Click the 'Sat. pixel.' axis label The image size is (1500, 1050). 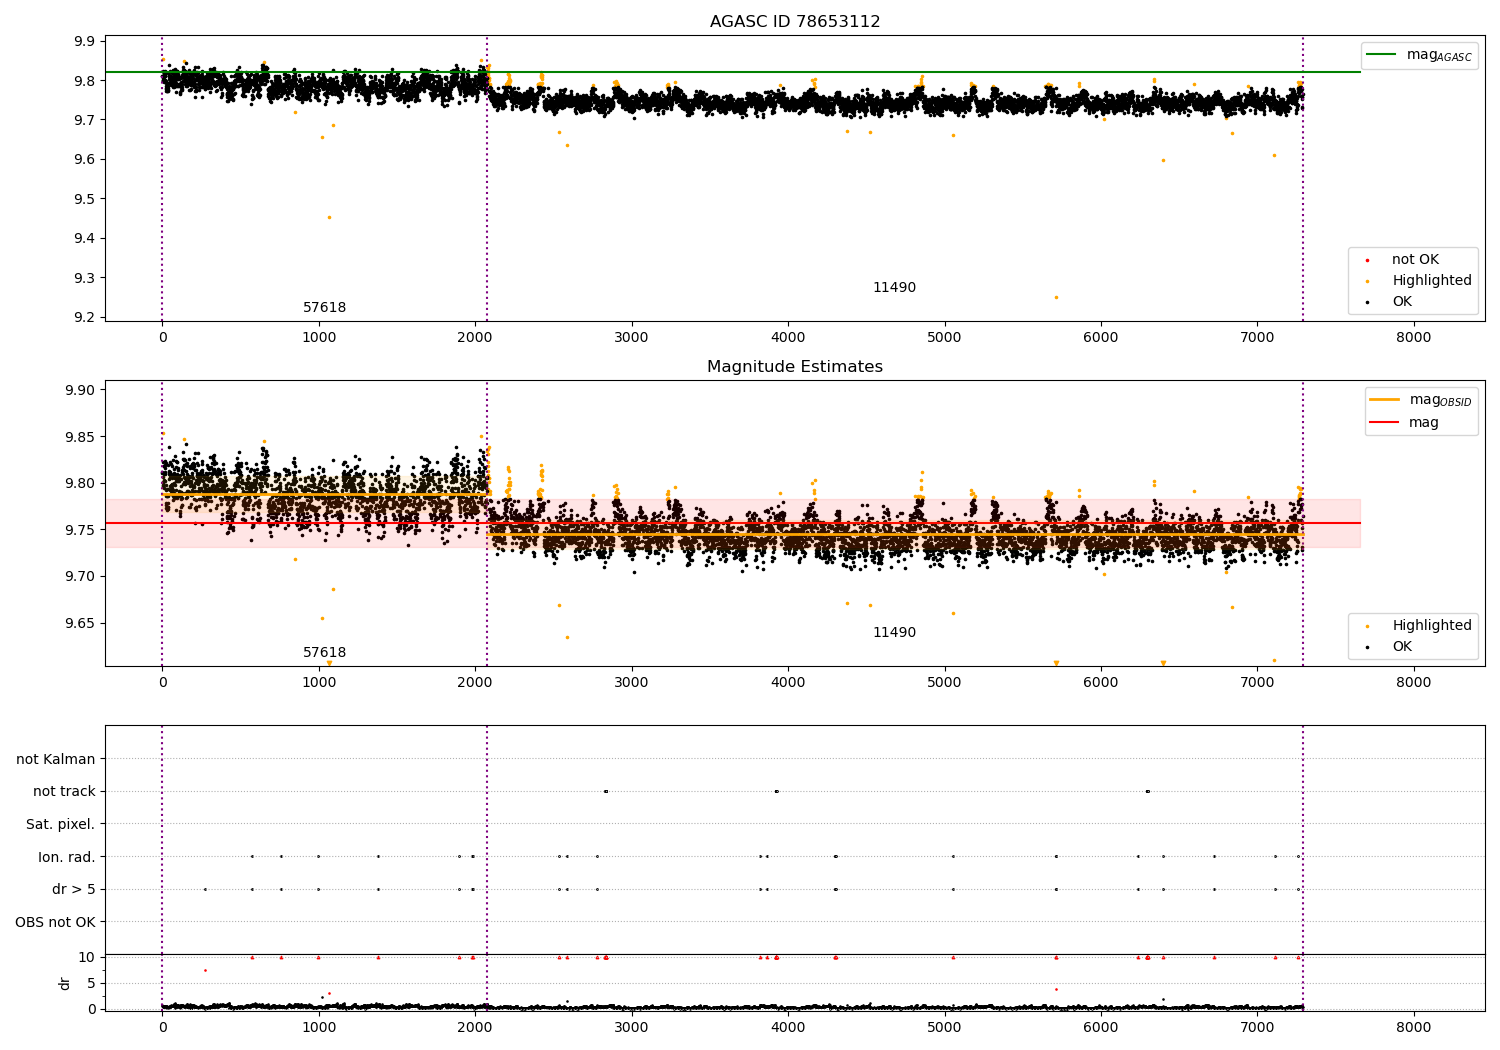tap(61, 825)
